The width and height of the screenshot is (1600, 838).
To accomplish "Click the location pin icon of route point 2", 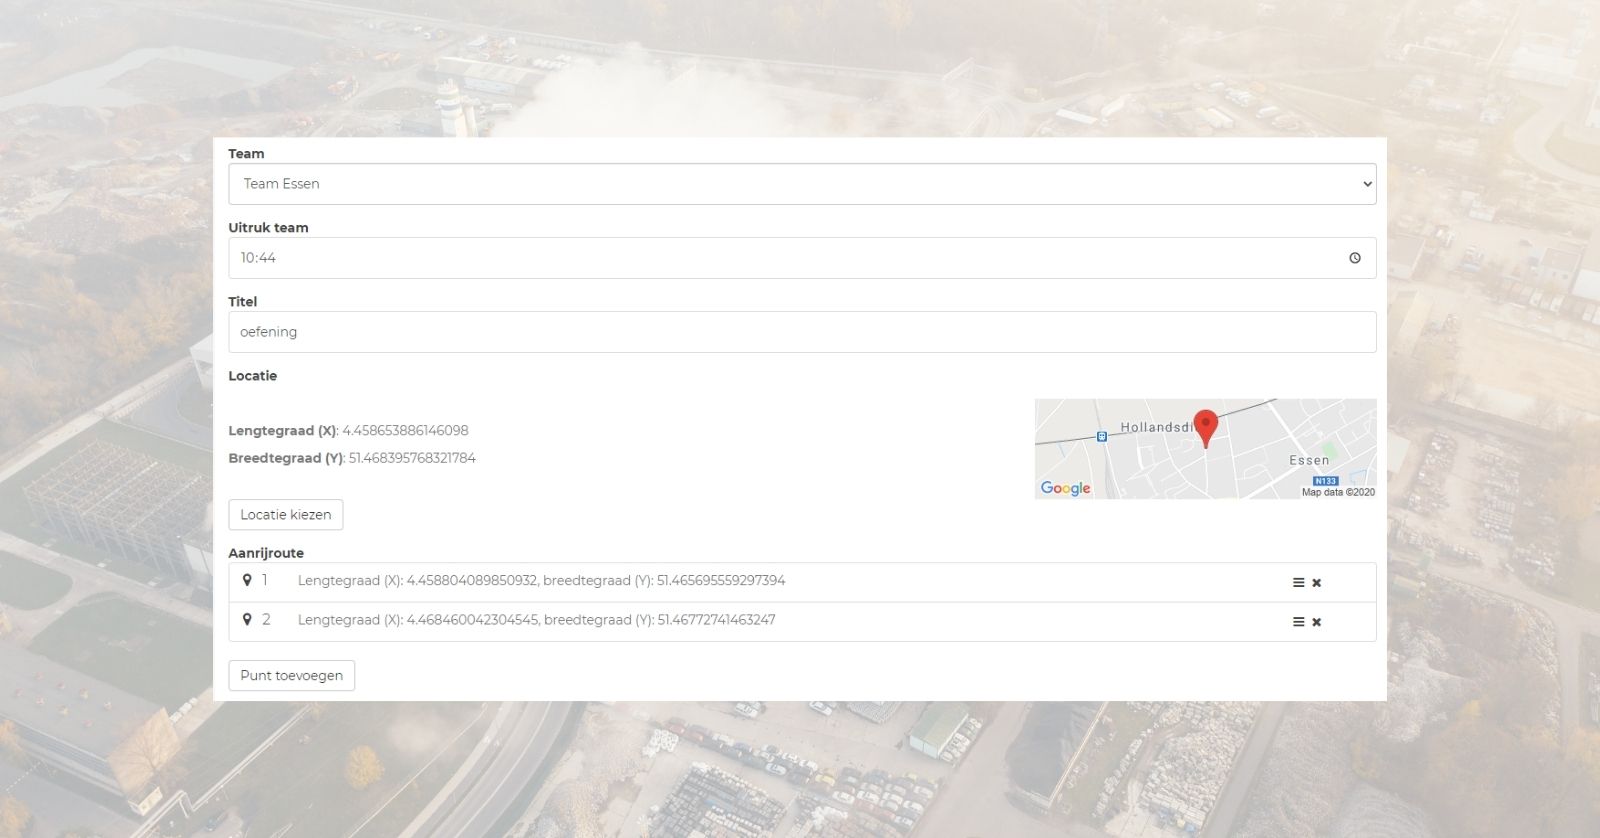I will 247,619.
